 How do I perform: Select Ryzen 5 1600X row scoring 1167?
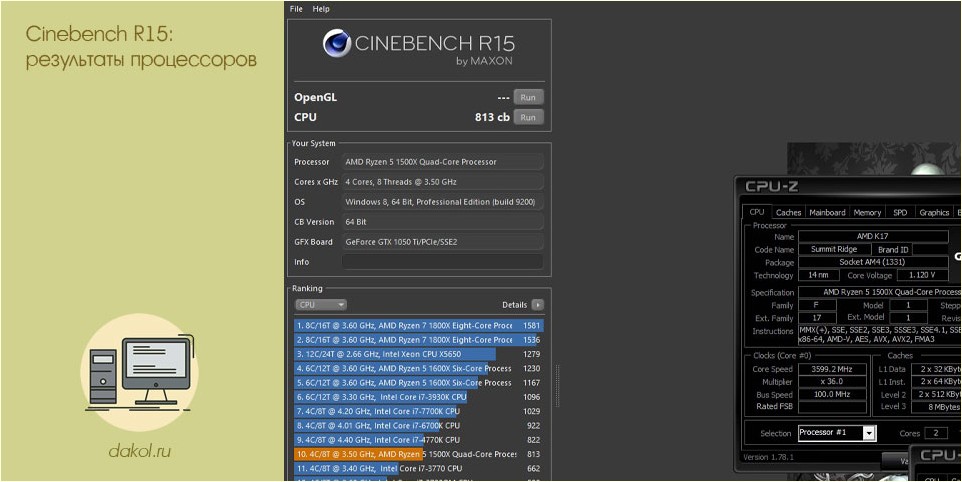tap(418, 383)
